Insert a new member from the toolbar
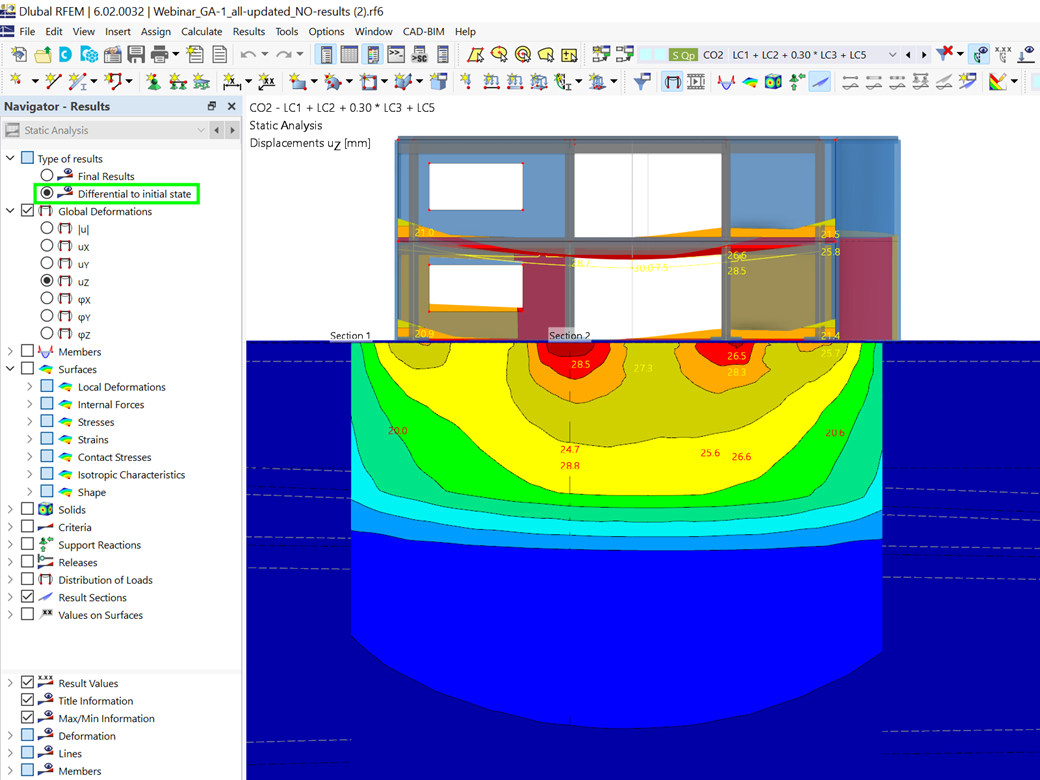Screen dimensions: 1040x780 click(78, 82)
